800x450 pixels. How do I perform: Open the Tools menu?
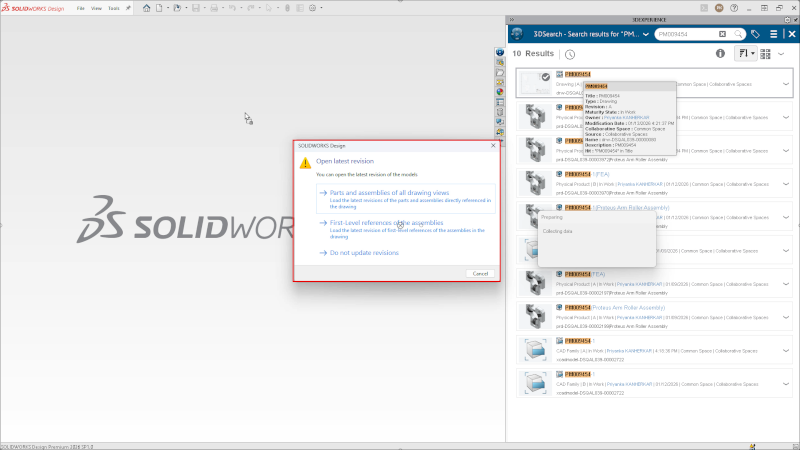113,8
